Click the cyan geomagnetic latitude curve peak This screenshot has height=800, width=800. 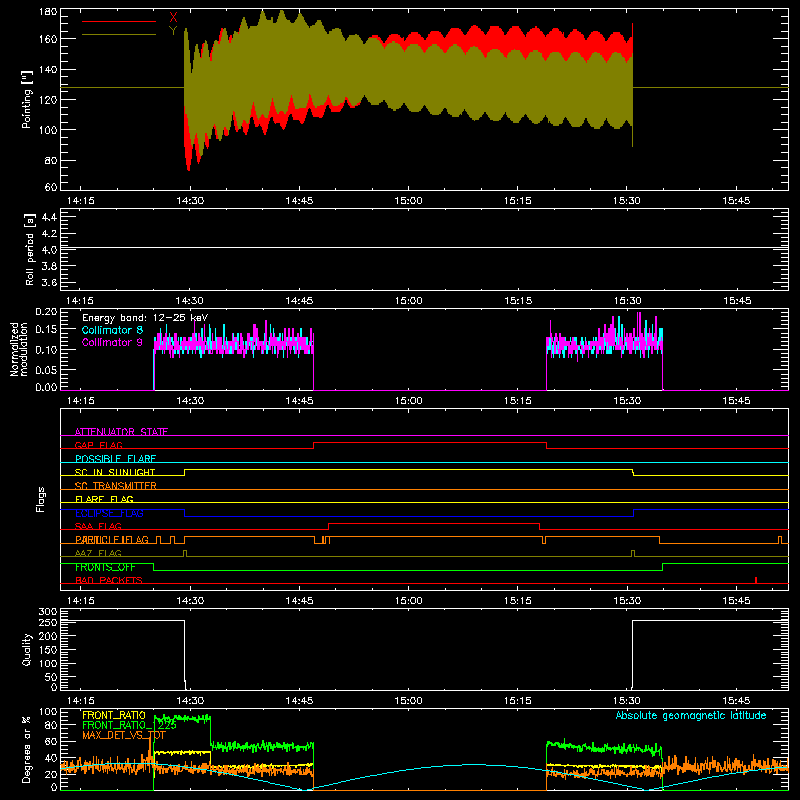pos(474,764)
